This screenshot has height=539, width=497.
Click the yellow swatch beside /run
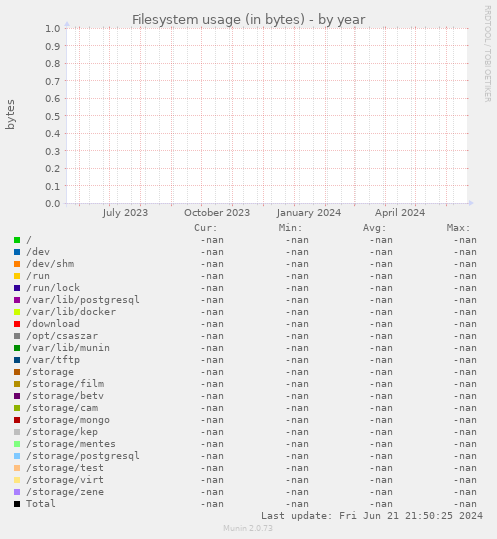click(x=17, y=276)
